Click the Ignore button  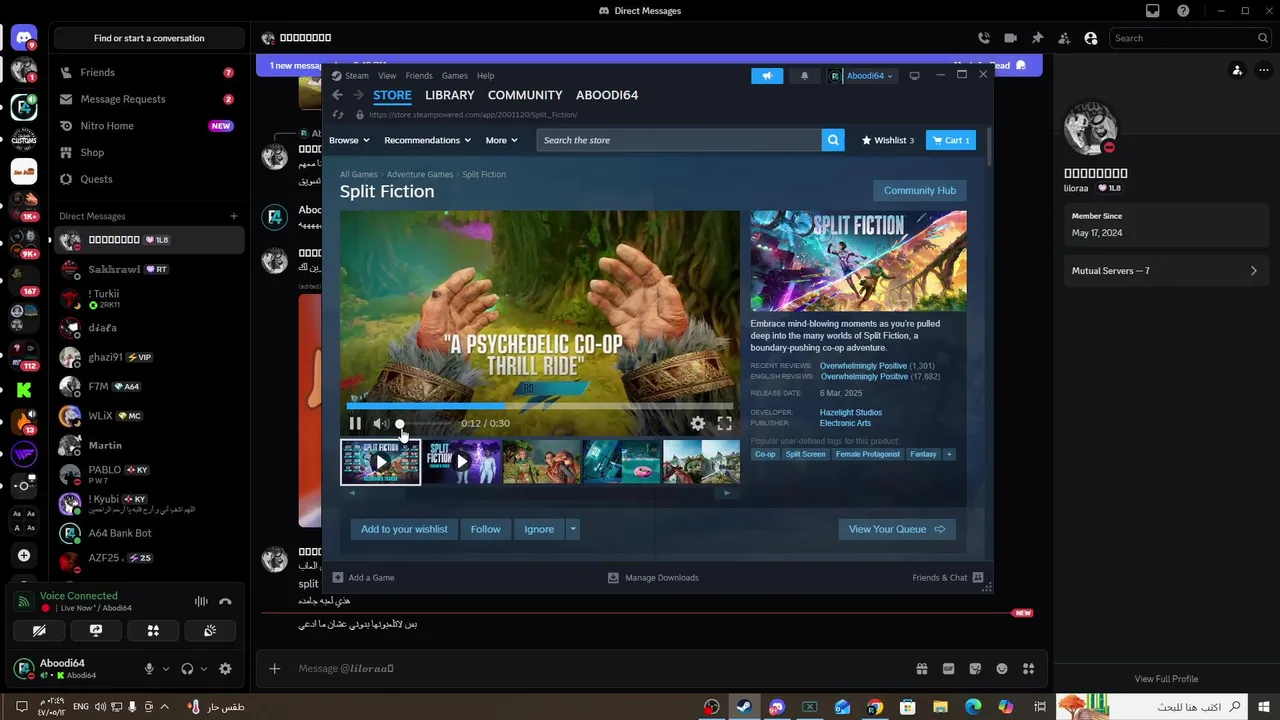539,529
